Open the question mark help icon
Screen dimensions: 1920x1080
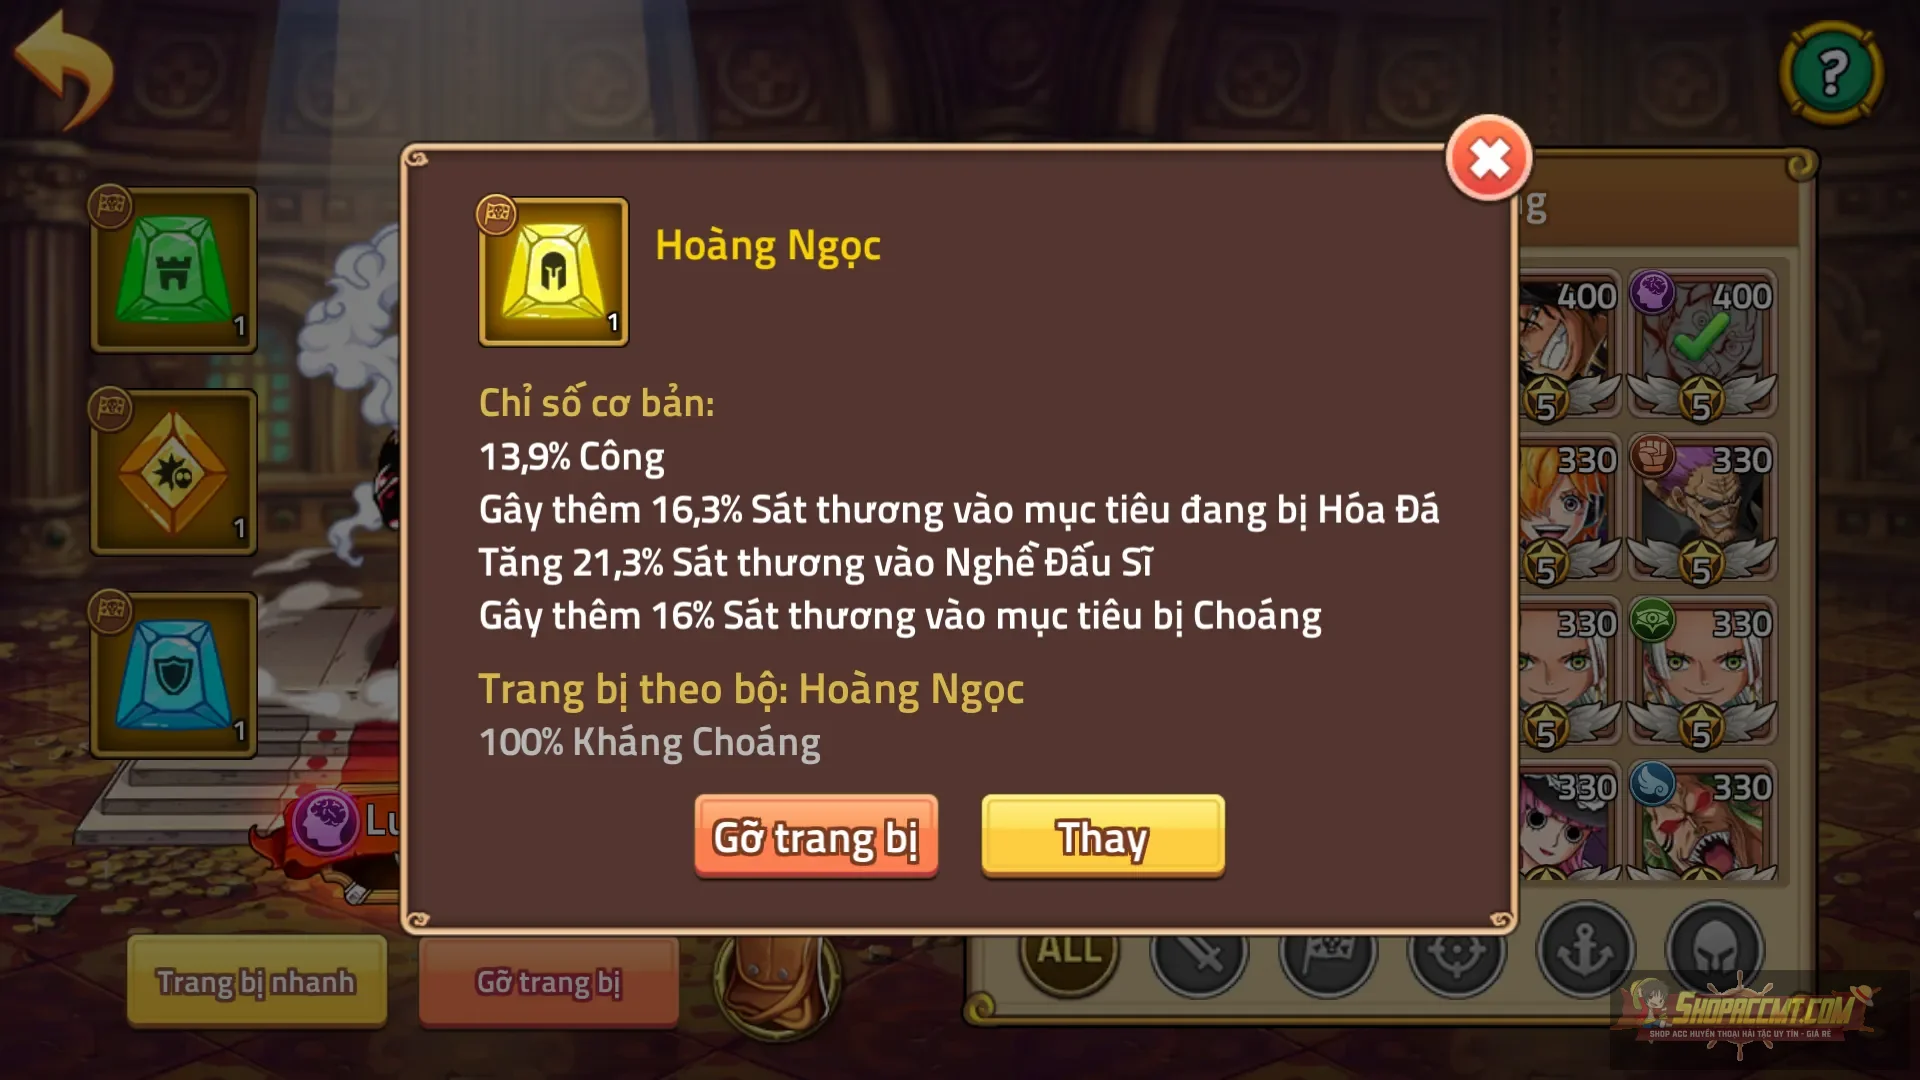click(1832, 73)
